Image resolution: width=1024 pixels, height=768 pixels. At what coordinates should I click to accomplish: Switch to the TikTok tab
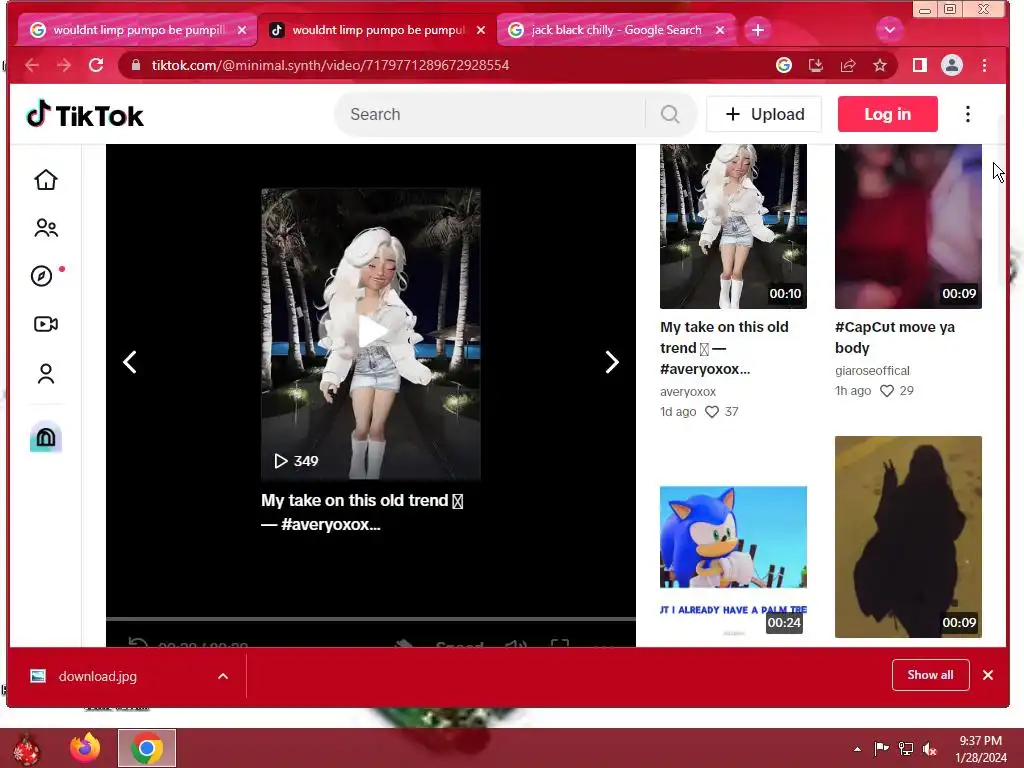pos(377,30)
